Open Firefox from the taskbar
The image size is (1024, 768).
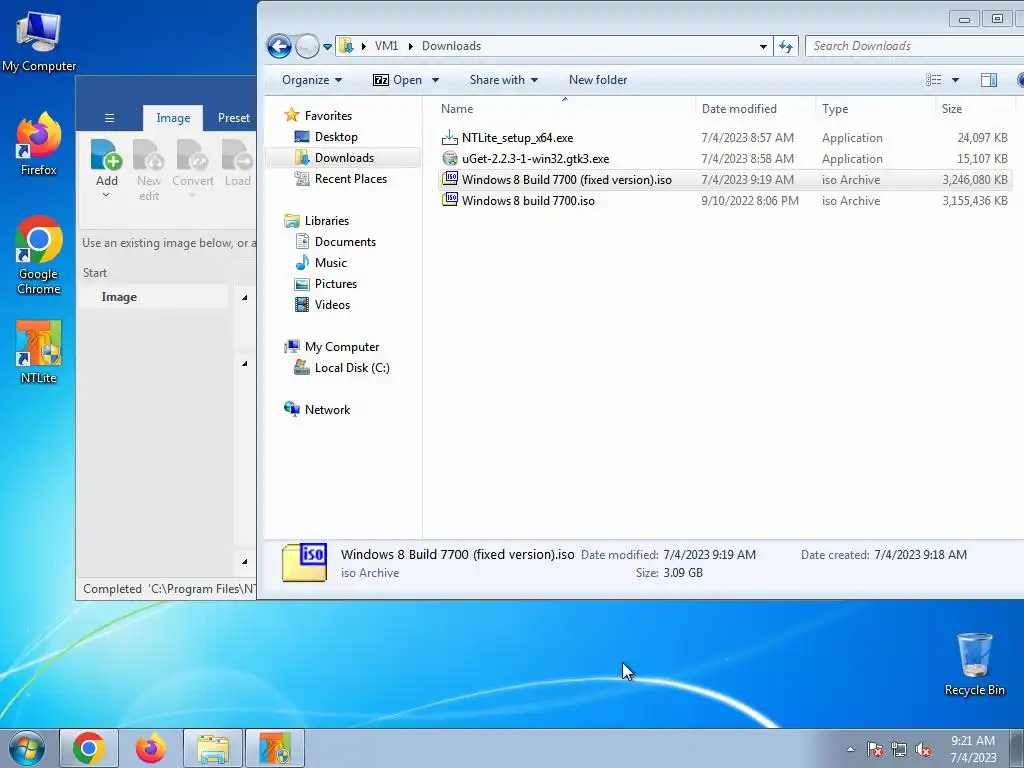[151, 748]
